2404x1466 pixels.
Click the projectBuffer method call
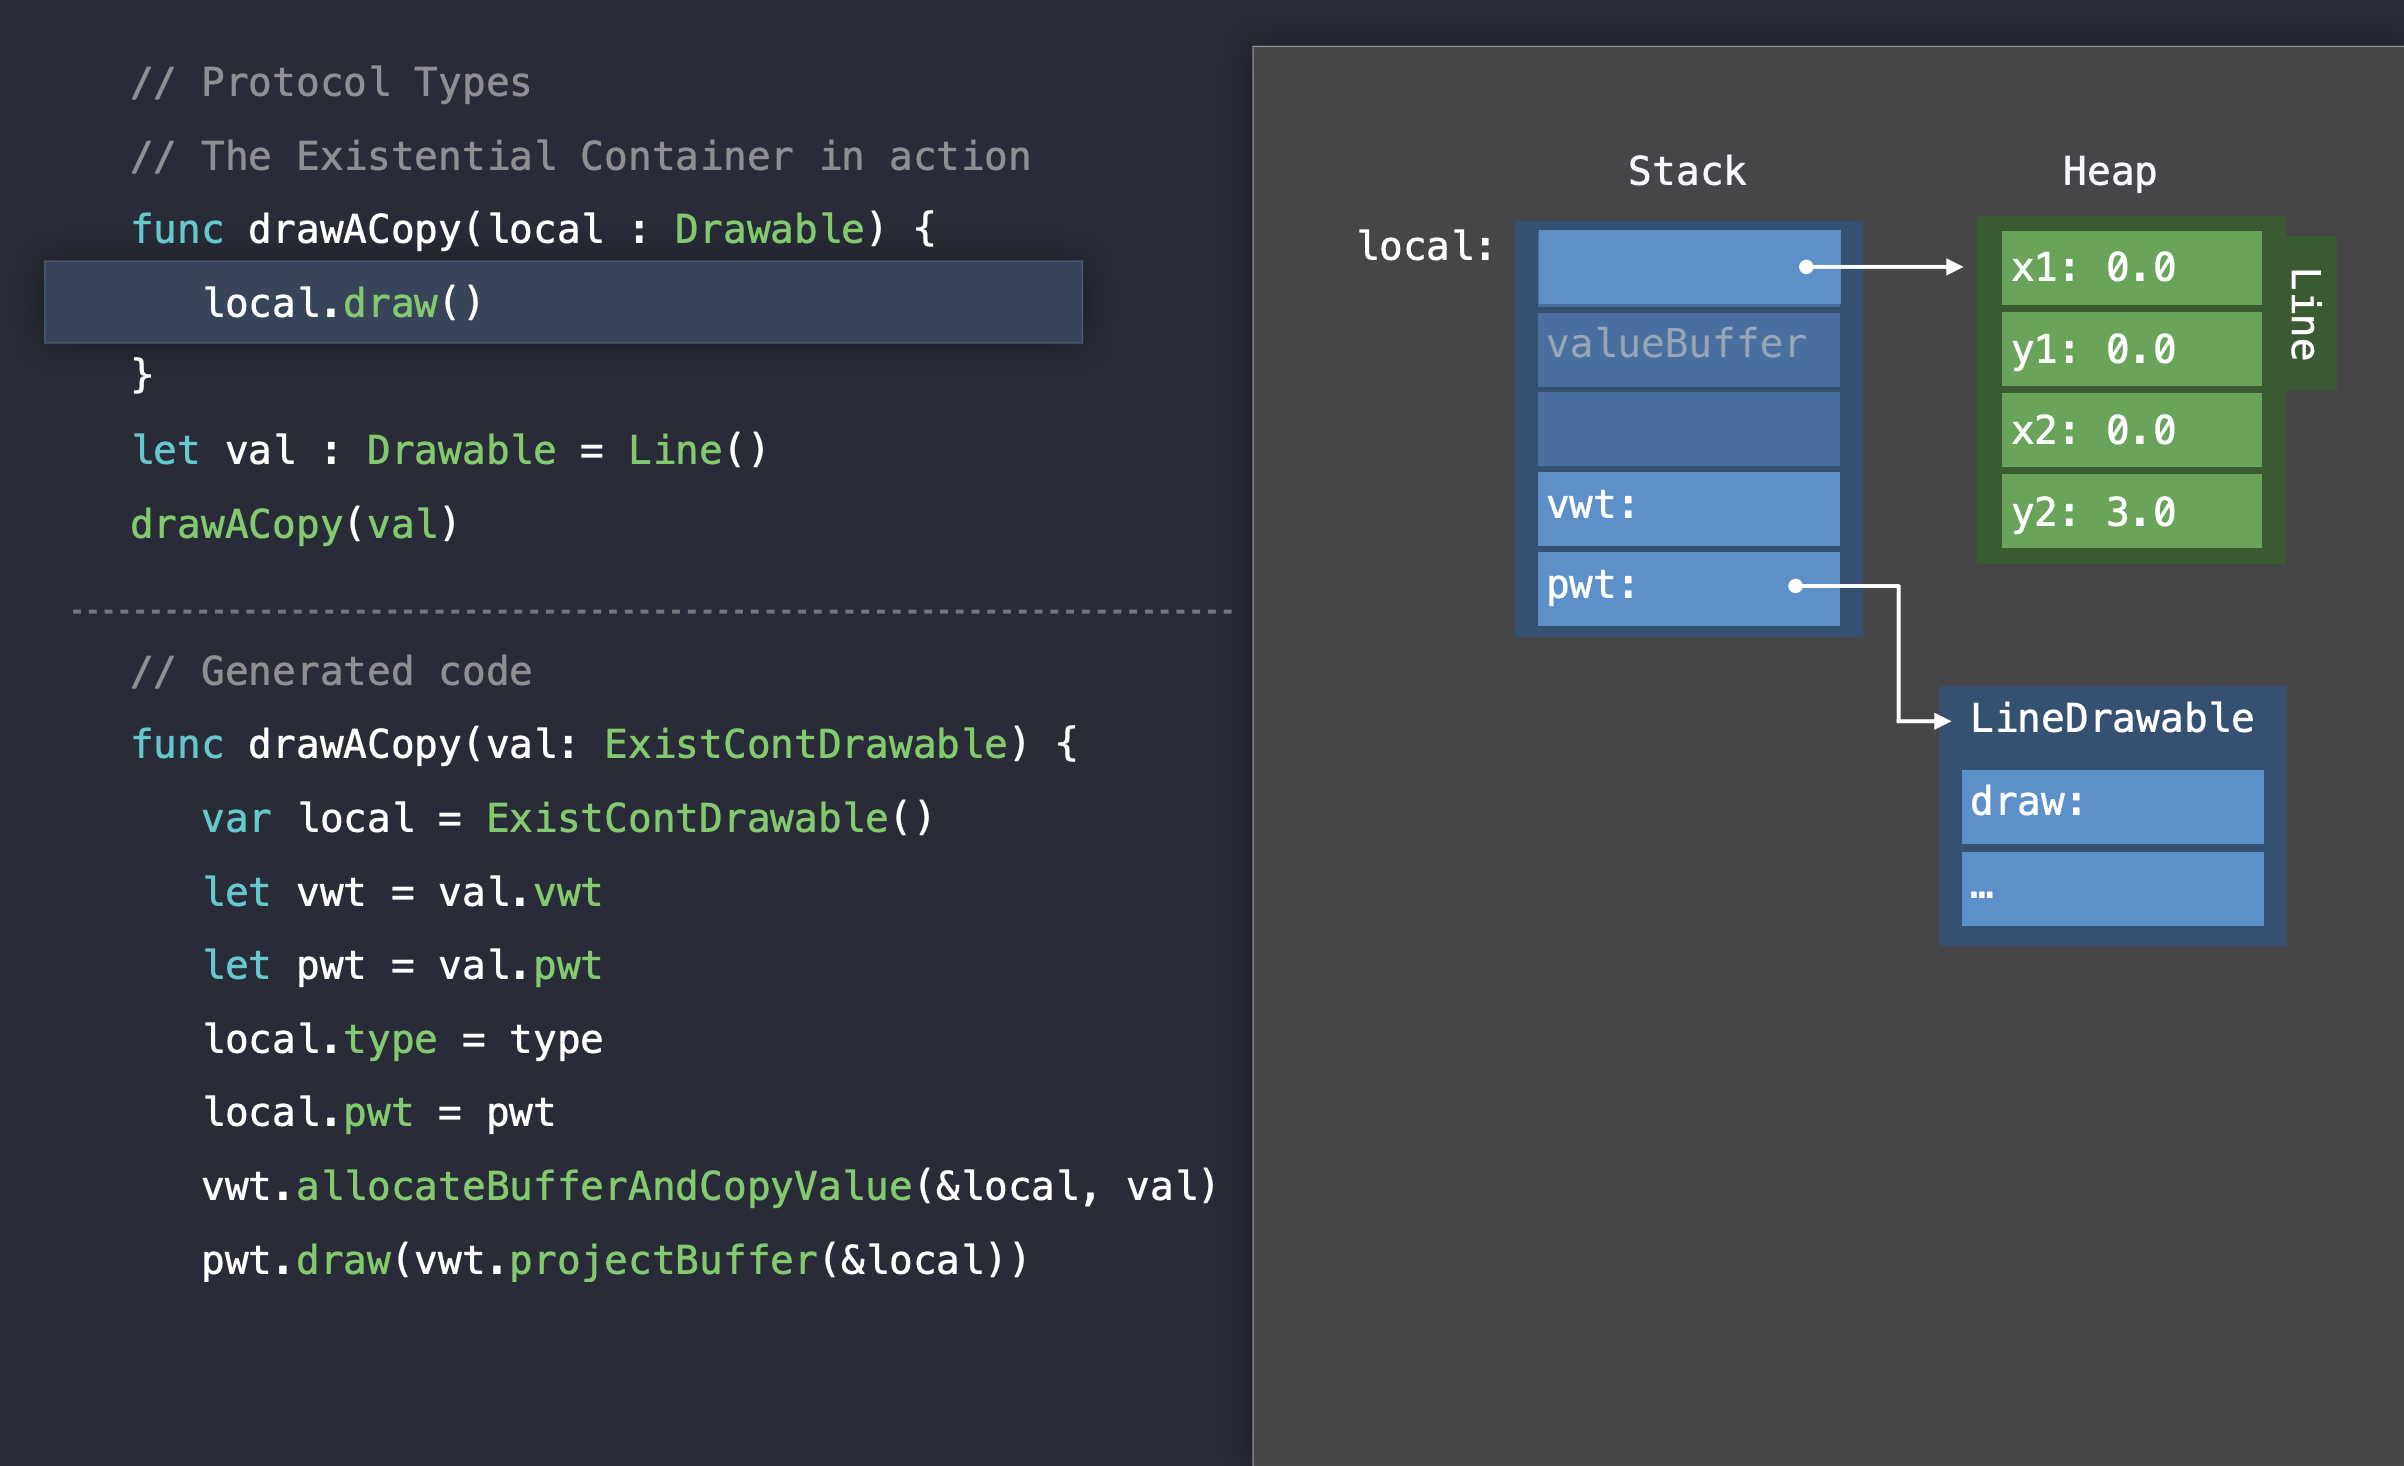click(664, 1261)
